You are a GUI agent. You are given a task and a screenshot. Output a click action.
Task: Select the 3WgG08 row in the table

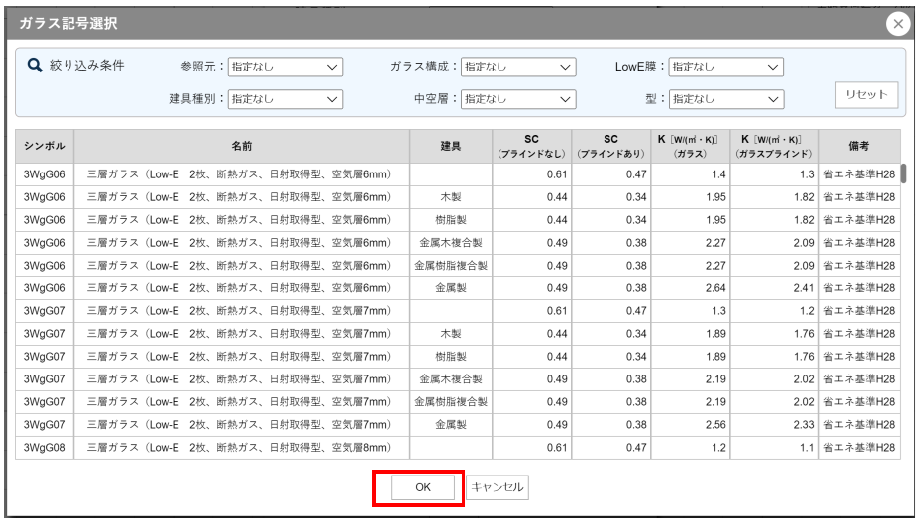pos(241,448)
